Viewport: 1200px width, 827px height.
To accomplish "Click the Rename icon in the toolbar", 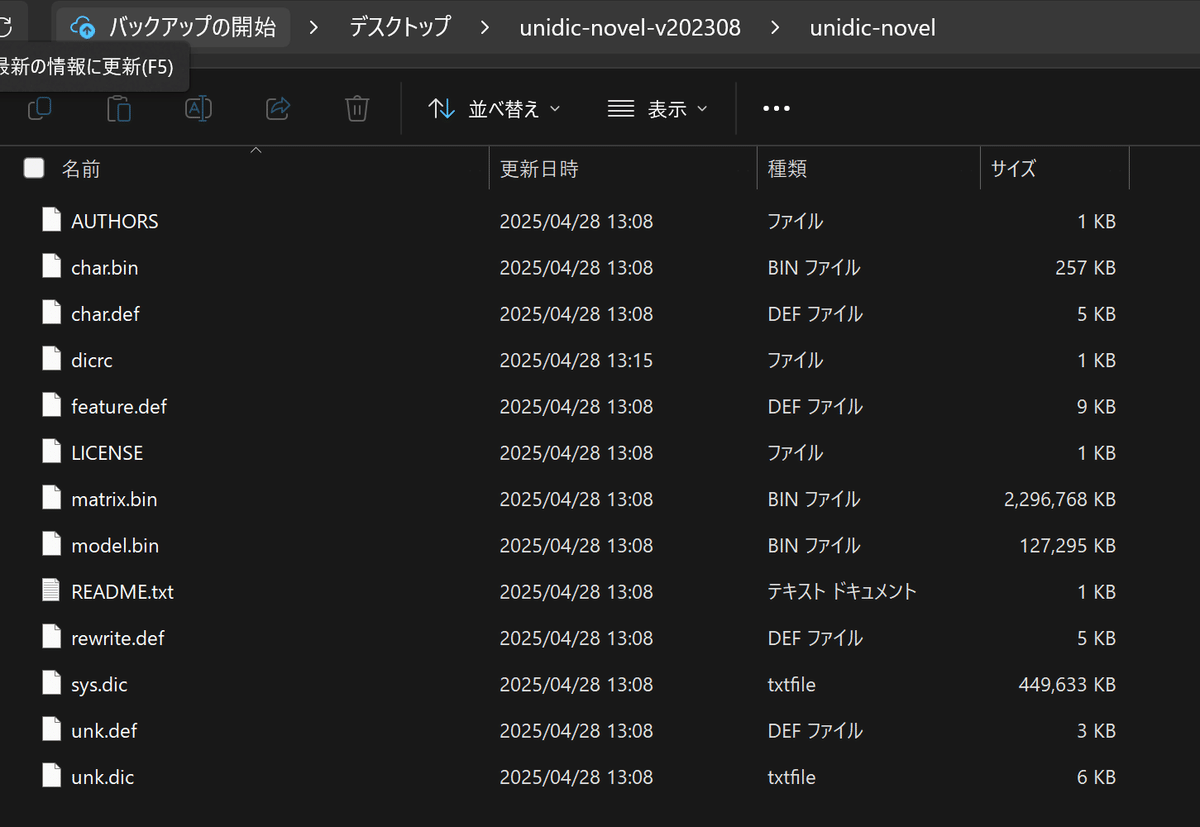I will coord(198,108).
